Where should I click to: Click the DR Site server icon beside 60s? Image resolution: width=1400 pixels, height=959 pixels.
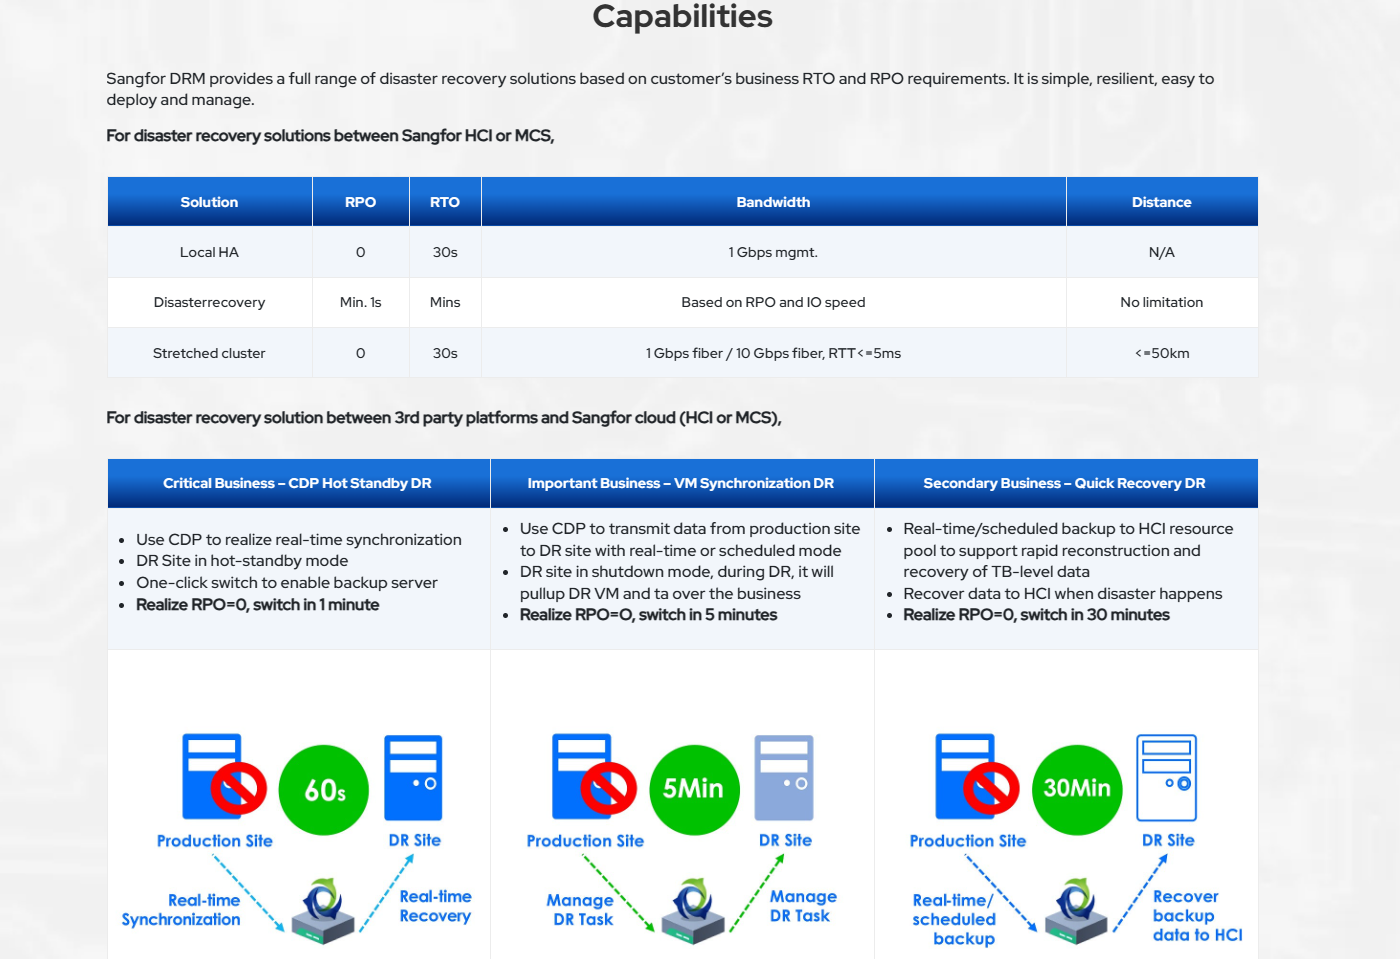[x=413, y=778]
